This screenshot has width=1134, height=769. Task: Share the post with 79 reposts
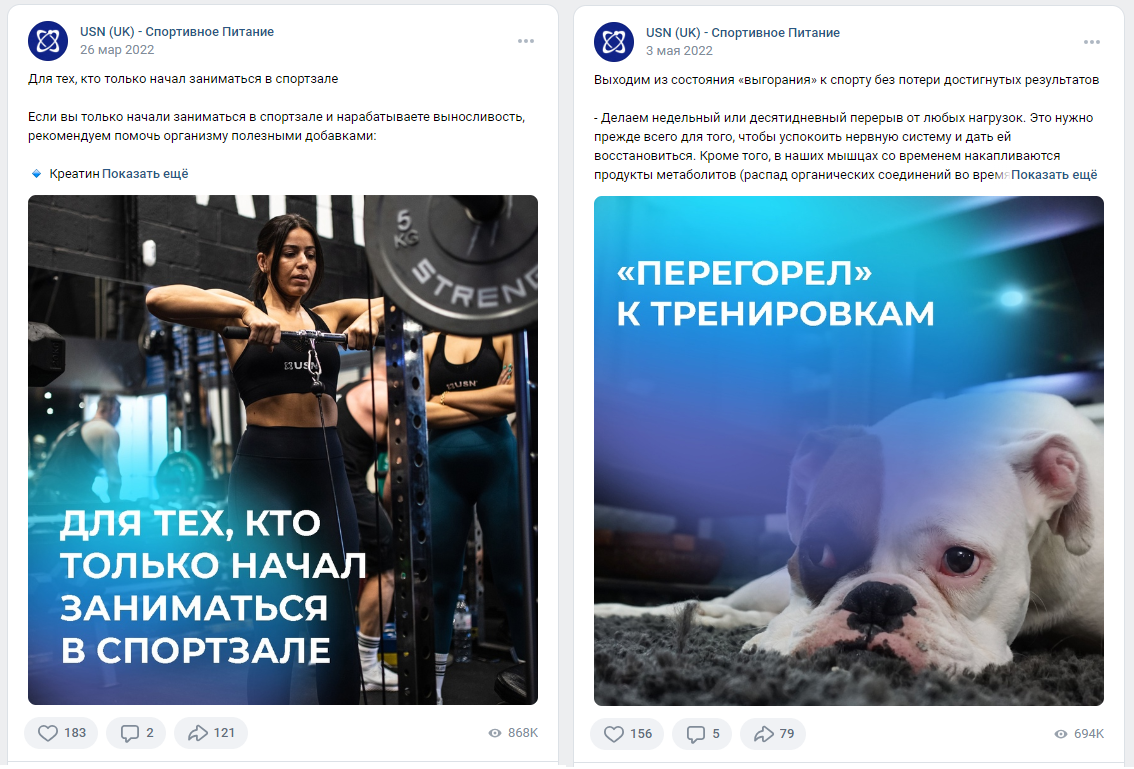773,734
